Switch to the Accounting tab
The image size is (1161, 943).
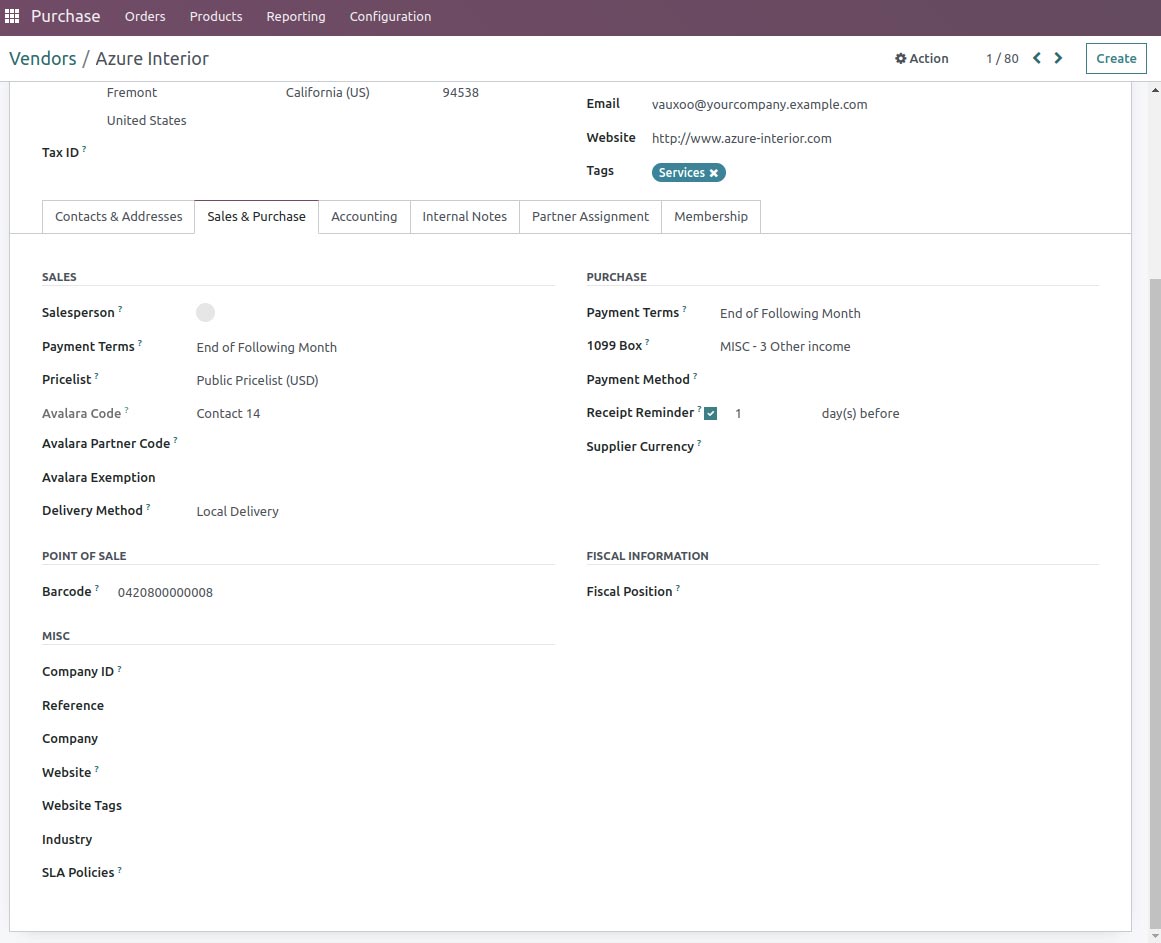coord(364,216)
